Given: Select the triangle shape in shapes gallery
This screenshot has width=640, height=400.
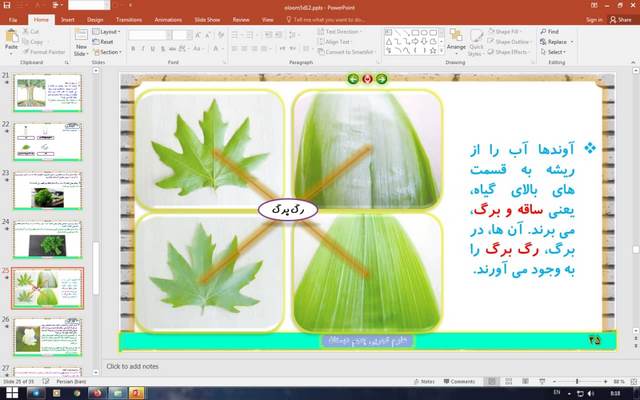Looking at the screenshot, I should [389, 42].
